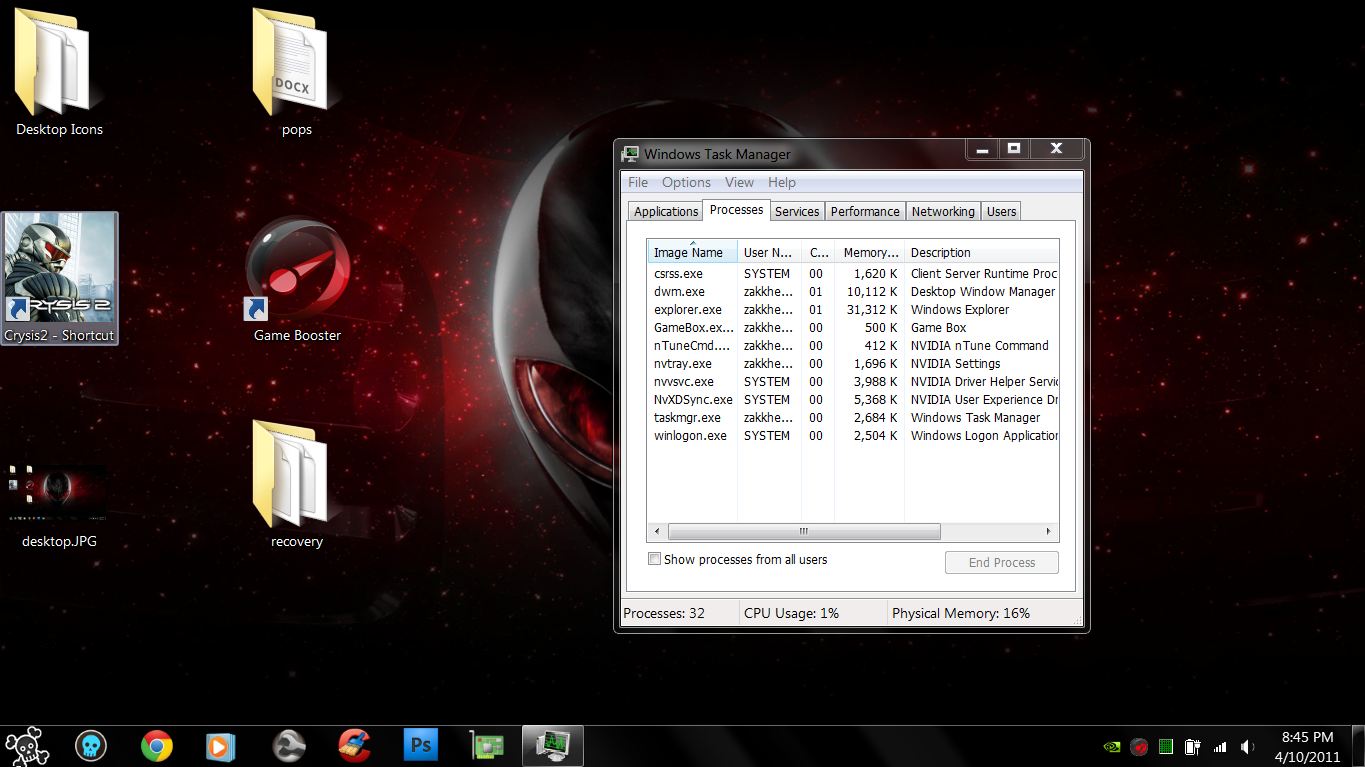Click the Desktop Window Manager description
The width and height of the screenshot is (1365, 767).
983,291
